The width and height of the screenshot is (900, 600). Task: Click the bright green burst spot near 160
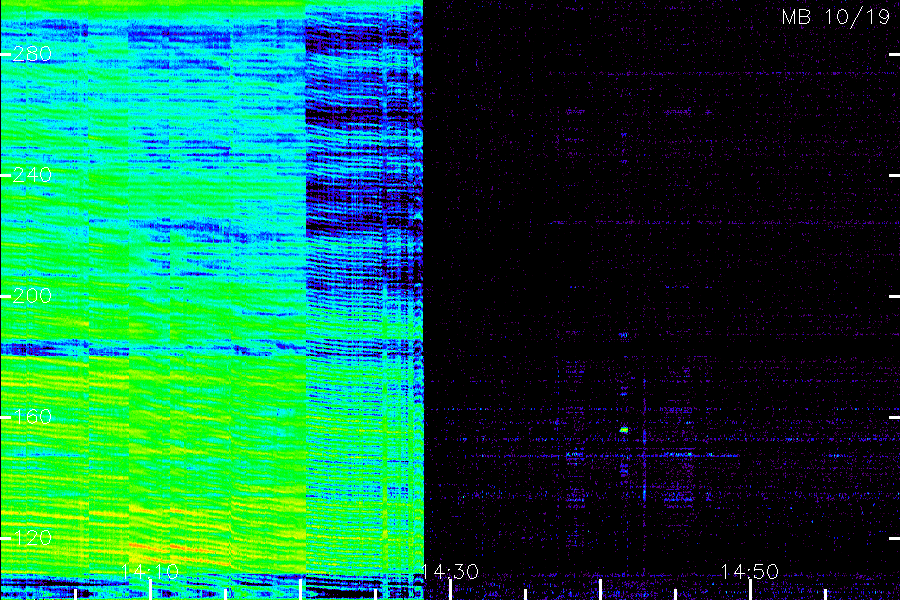[x=624, y=429]
